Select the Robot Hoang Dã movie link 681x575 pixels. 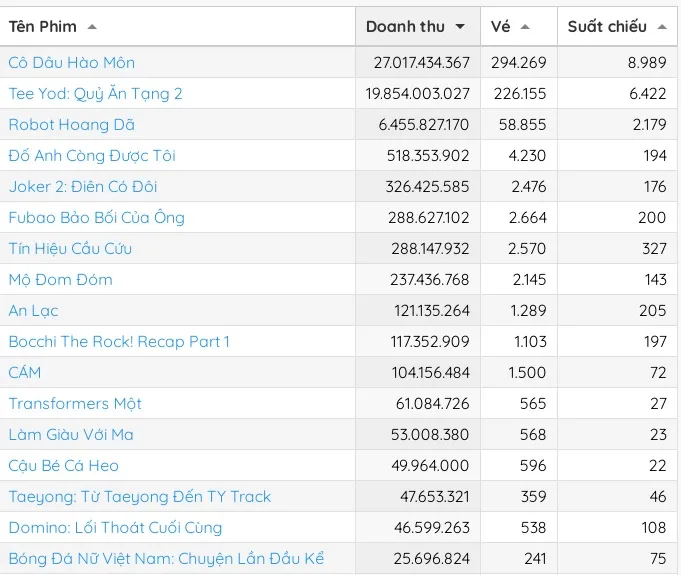(71, 124)
